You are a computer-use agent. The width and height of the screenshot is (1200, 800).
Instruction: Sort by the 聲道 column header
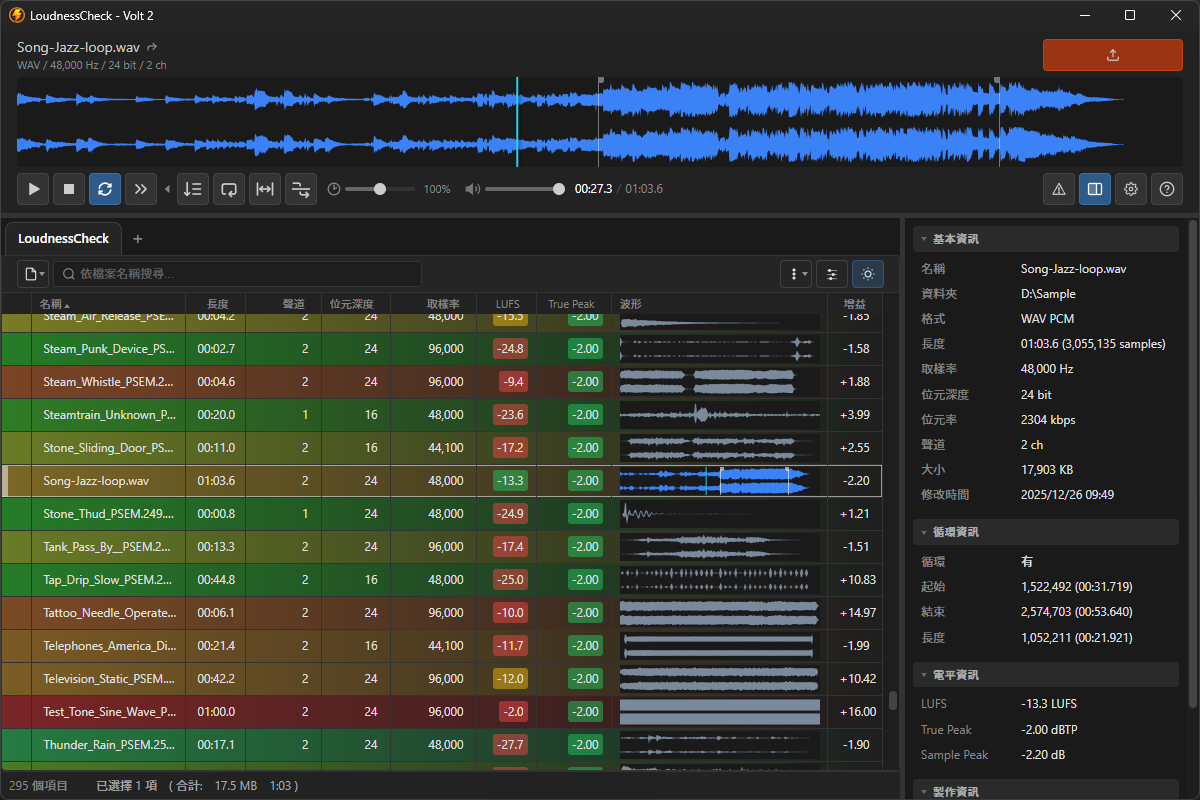(x=283, y=304)
